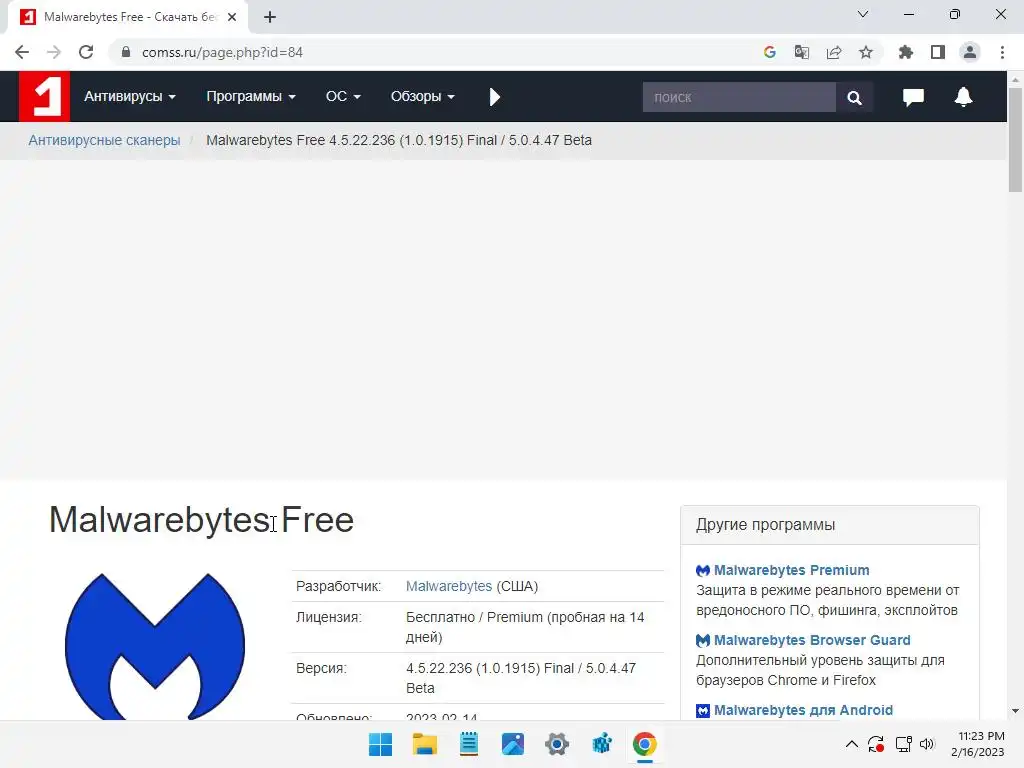Viewport: 1024px width, 768px height.
Task: Click the 'Другие программы' panel header
Action: coord(829,525)
